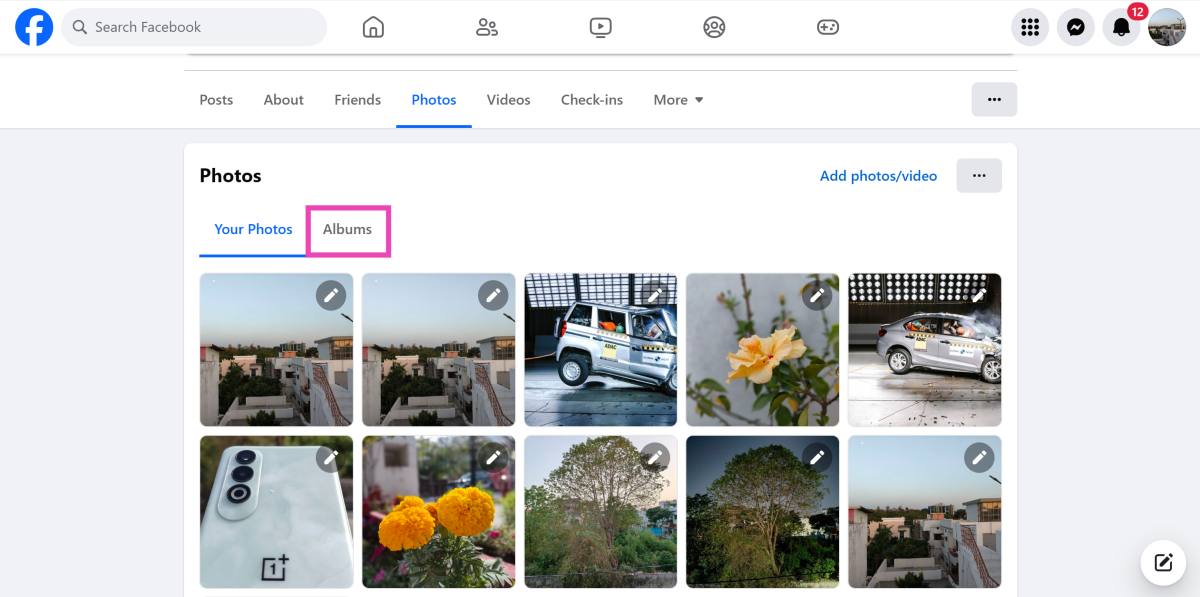Open the Check-ins profile tab
The height and width of the screenshot is (597, 1200).
pyautogui.click(x=591, y=100)
